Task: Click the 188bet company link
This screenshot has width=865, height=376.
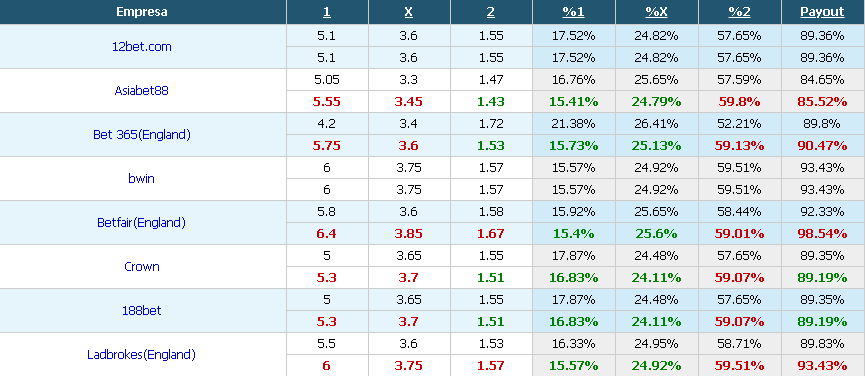Action: click(x=142, y=310)
